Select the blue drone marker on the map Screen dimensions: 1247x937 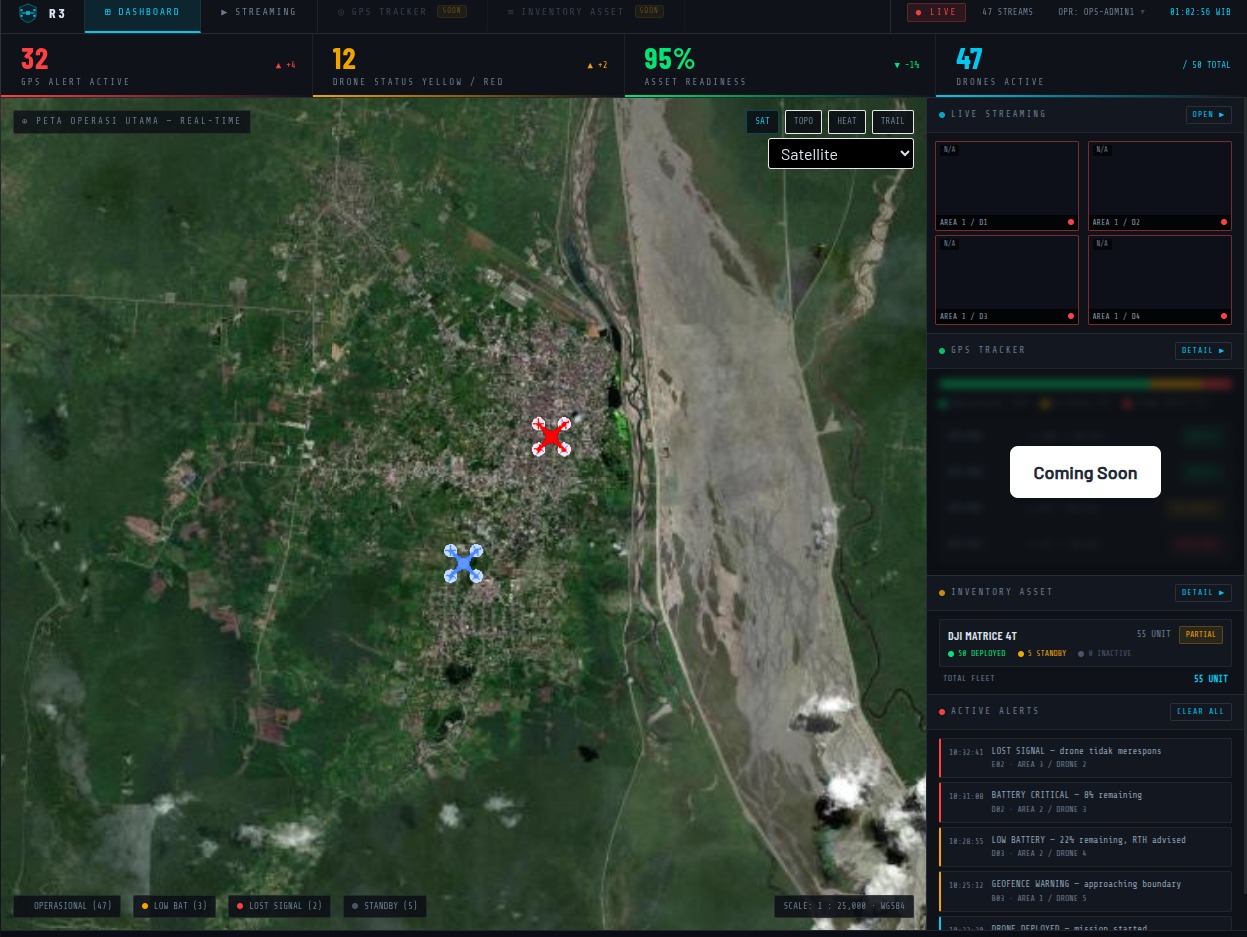[463, 563]
